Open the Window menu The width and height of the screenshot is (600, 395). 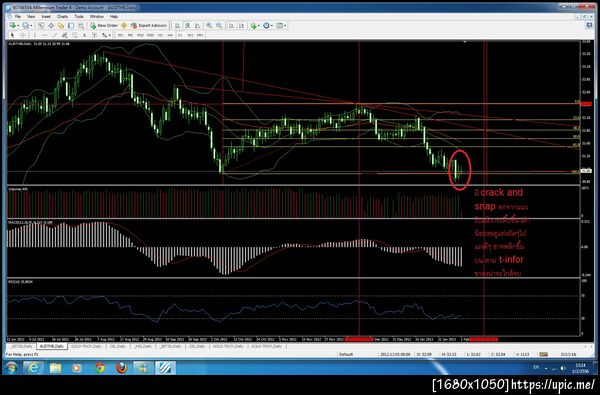tap(96, 16)
